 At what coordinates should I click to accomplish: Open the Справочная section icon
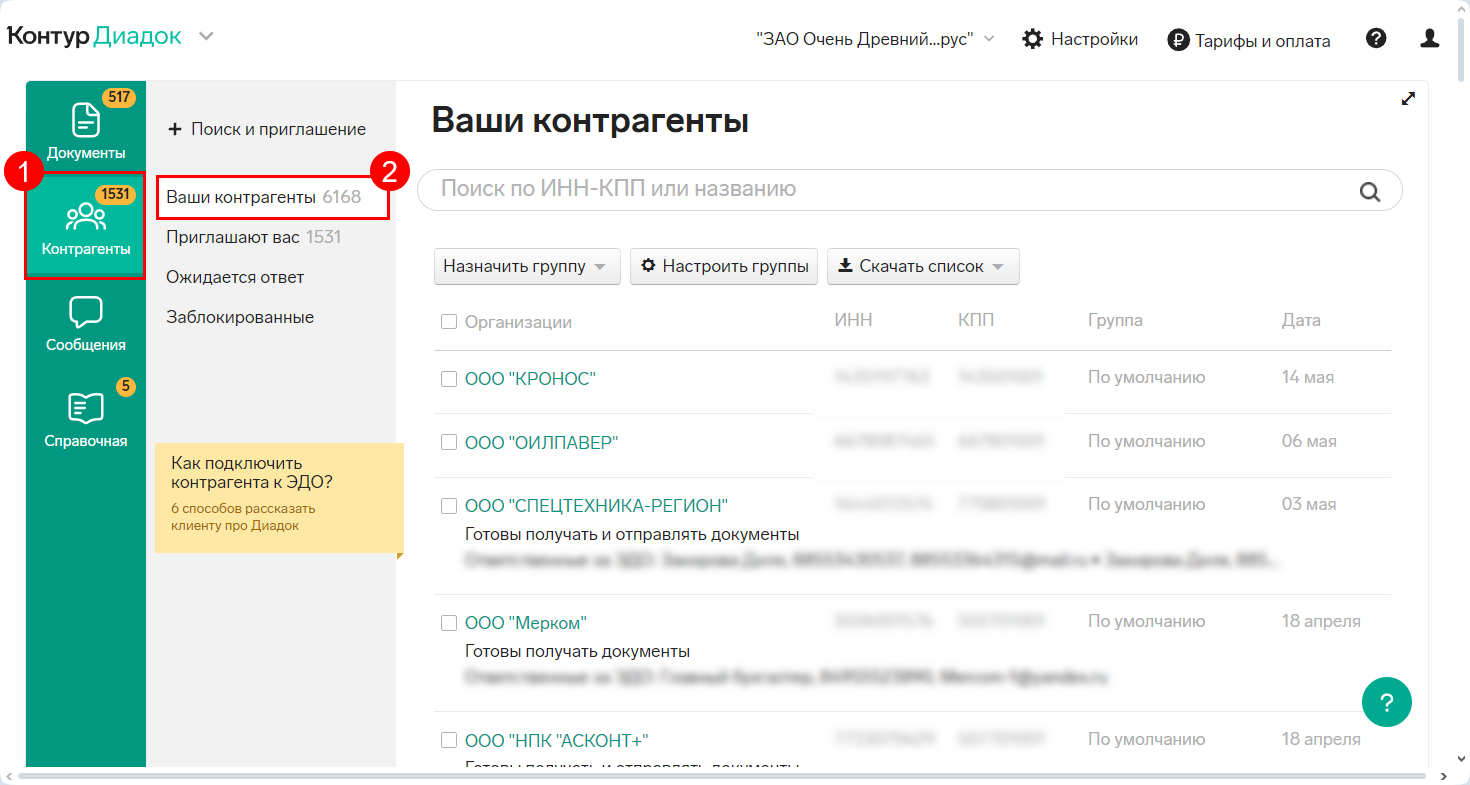86,408
